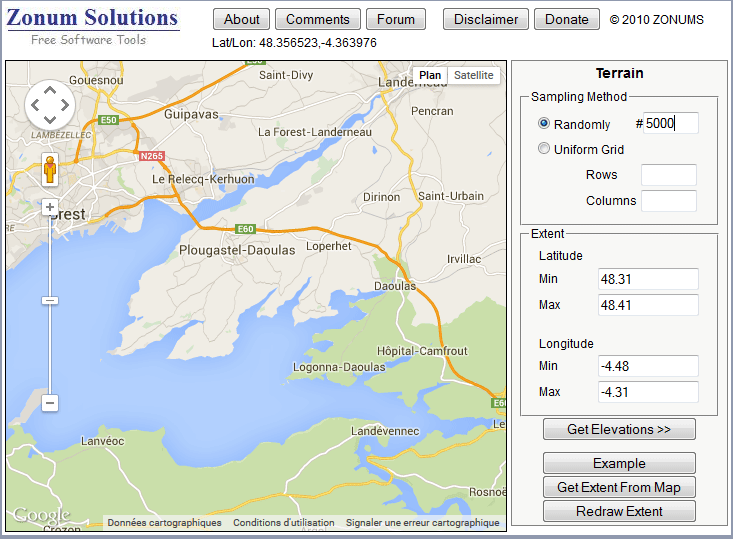Click the Gouesnou map label

click(96, 80)
